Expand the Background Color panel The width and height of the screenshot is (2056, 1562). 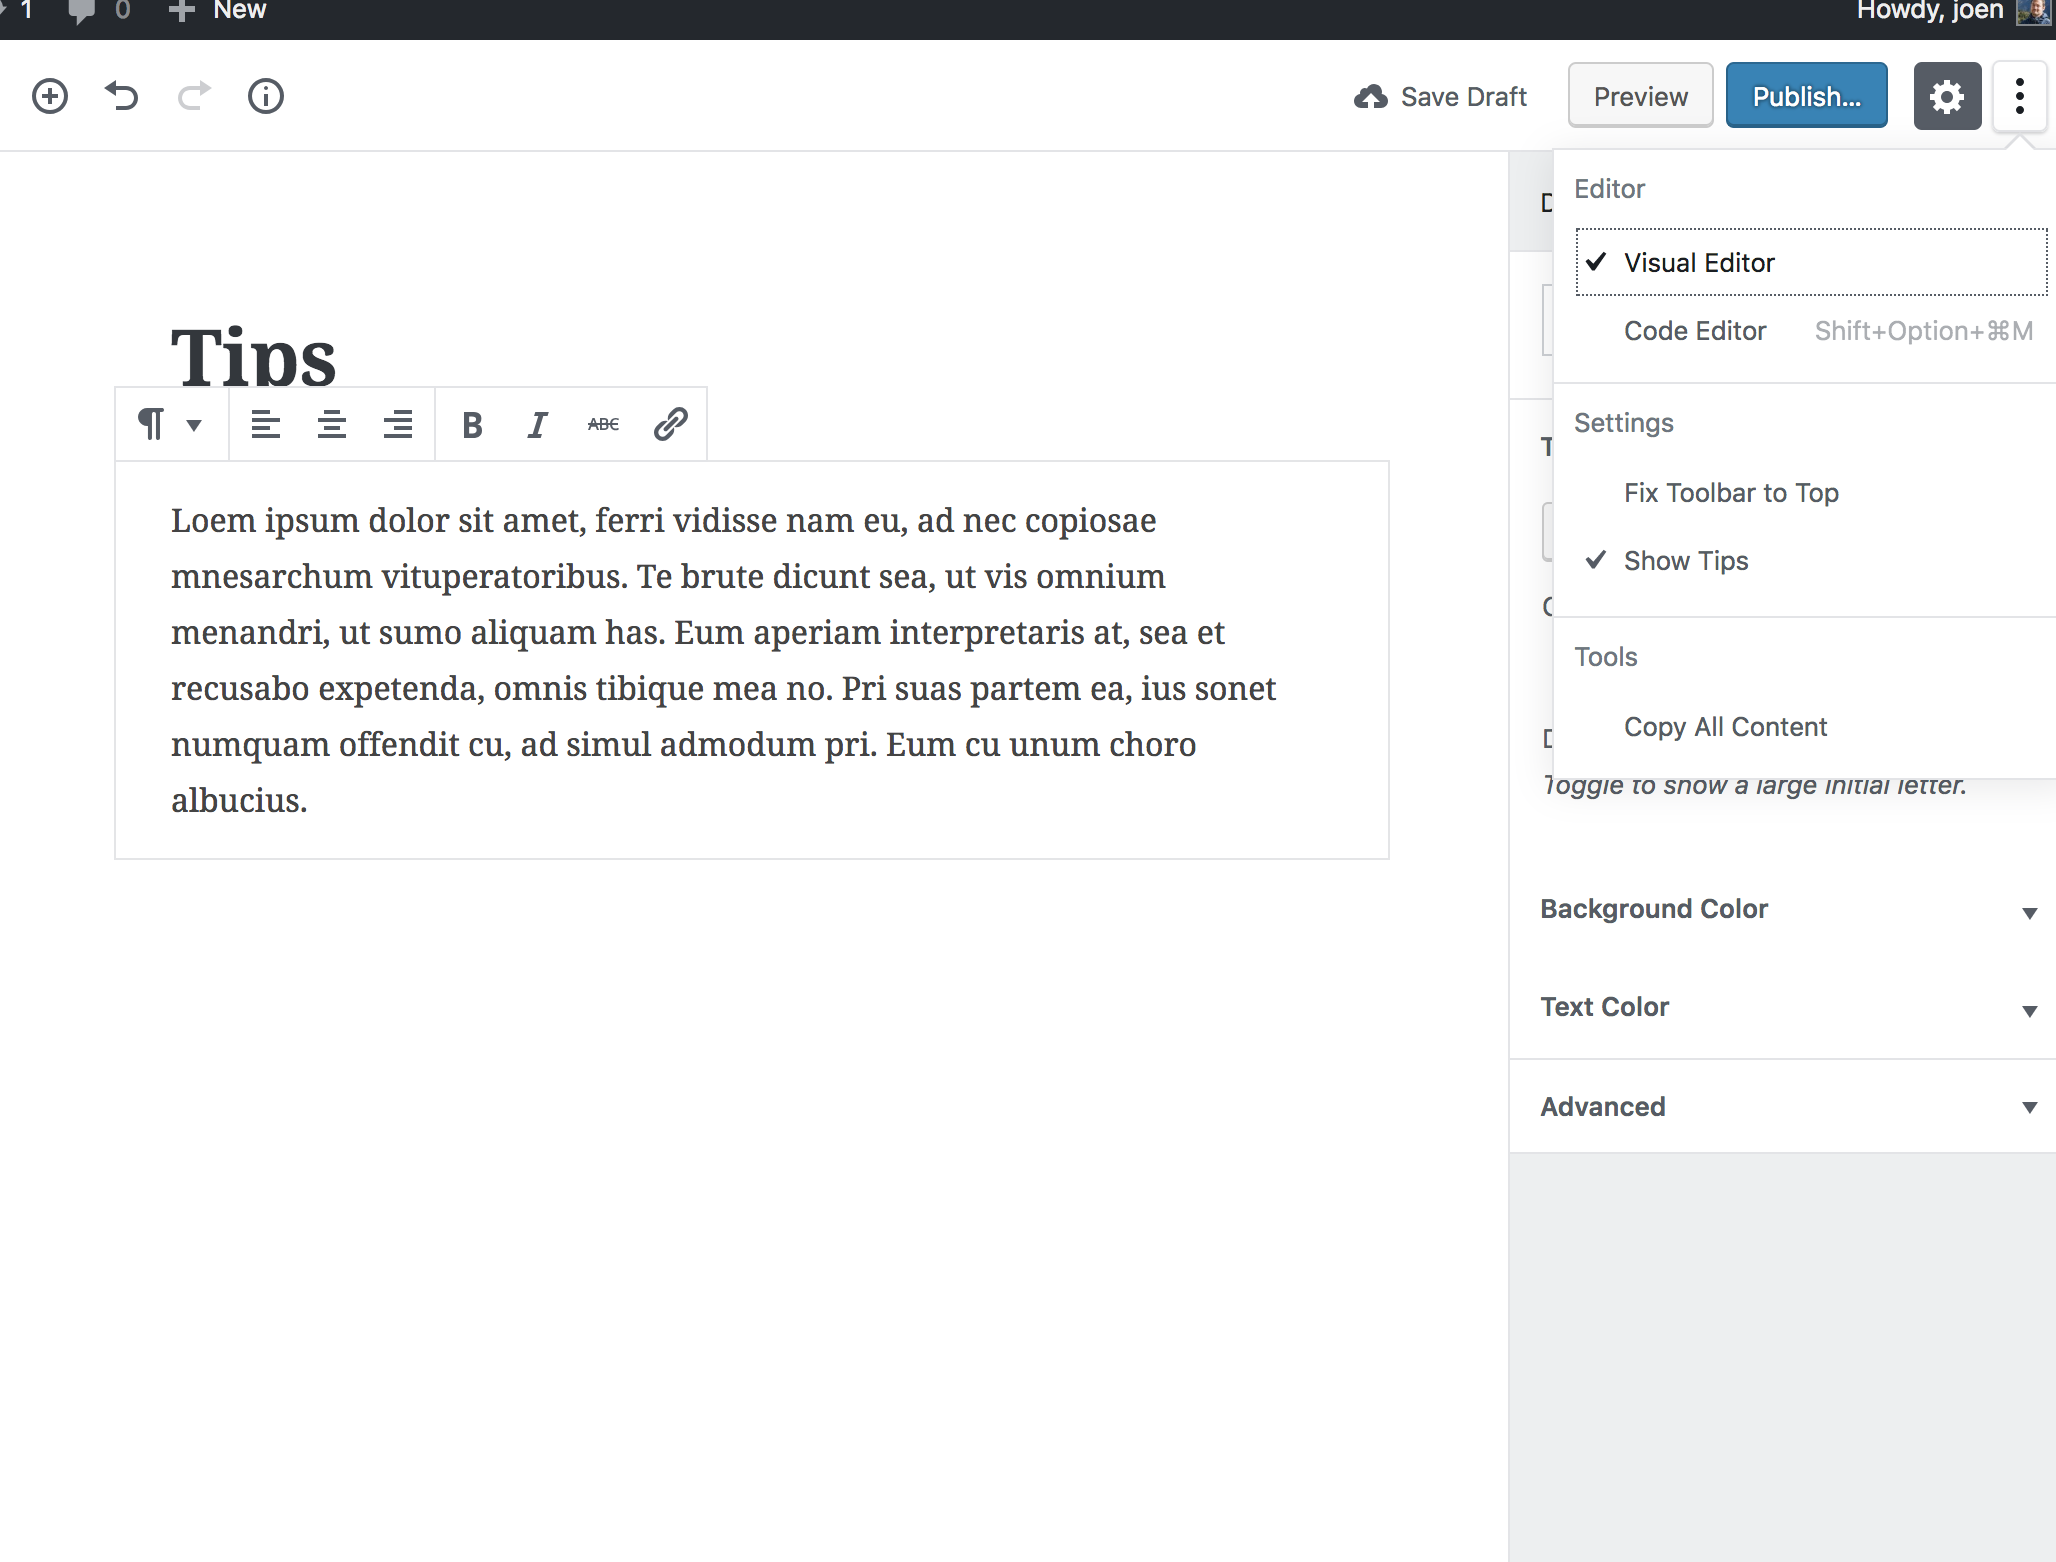click(1782, 910)
